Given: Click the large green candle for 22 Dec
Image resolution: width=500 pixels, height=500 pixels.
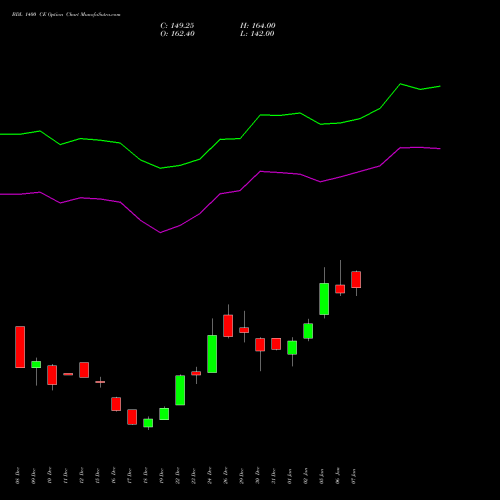Looking at the screenshot, I should point(180,390).
